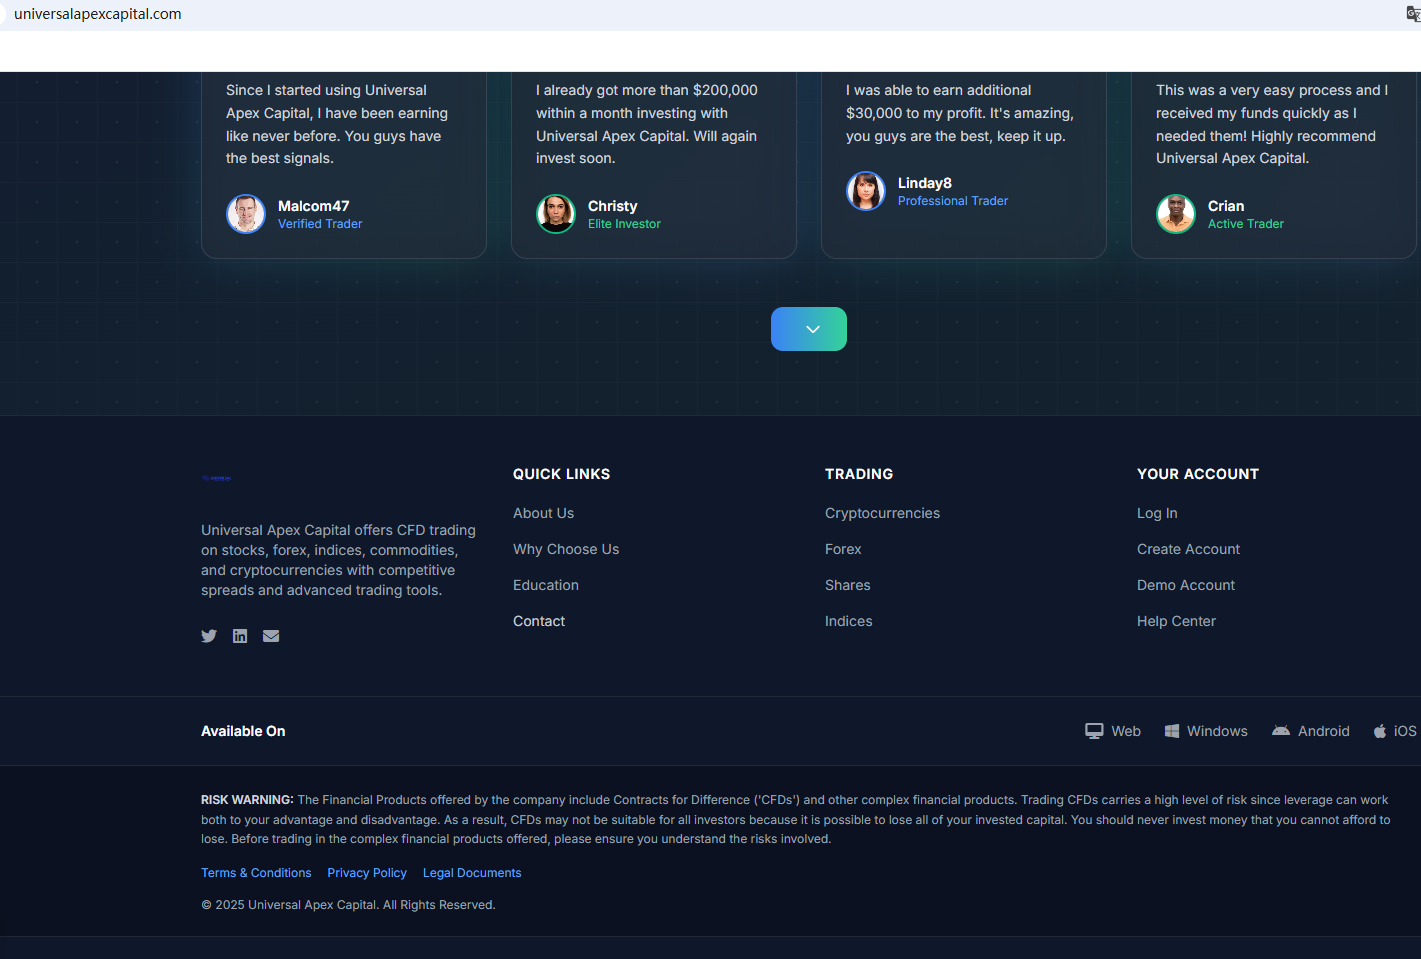Click the translate icon in address bar

[1413, 14]
